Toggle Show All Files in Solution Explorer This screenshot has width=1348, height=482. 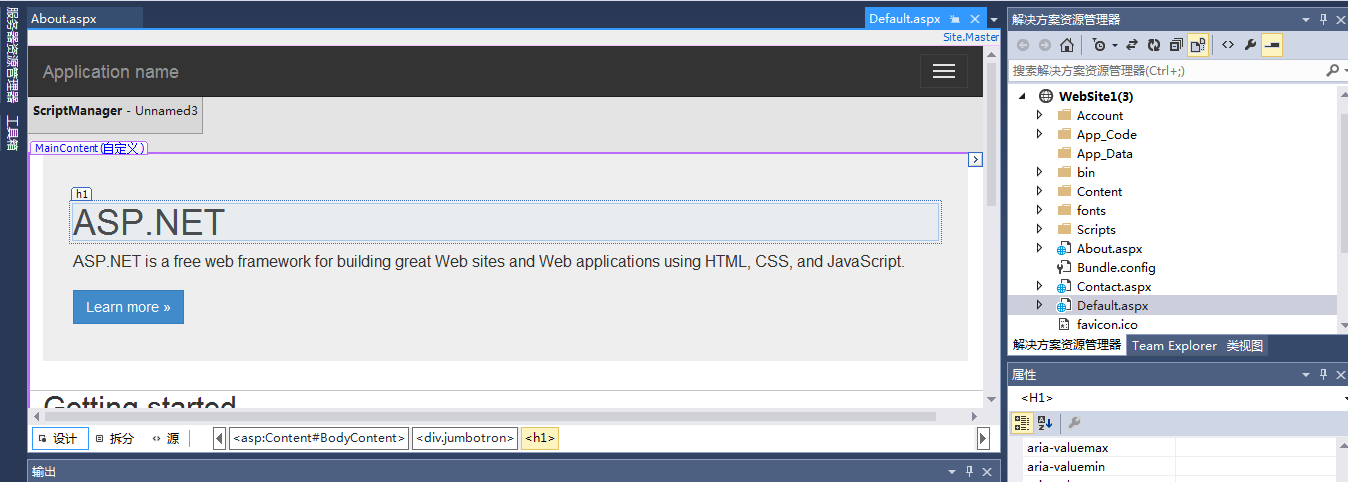pos(1198,45)
